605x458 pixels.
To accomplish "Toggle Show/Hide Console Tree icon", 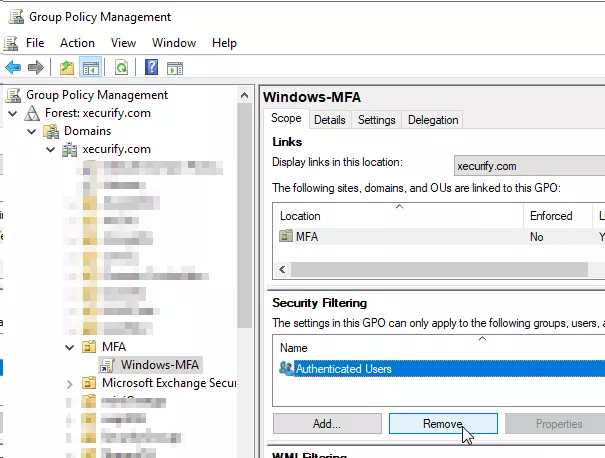I will (x=91, y=68).
